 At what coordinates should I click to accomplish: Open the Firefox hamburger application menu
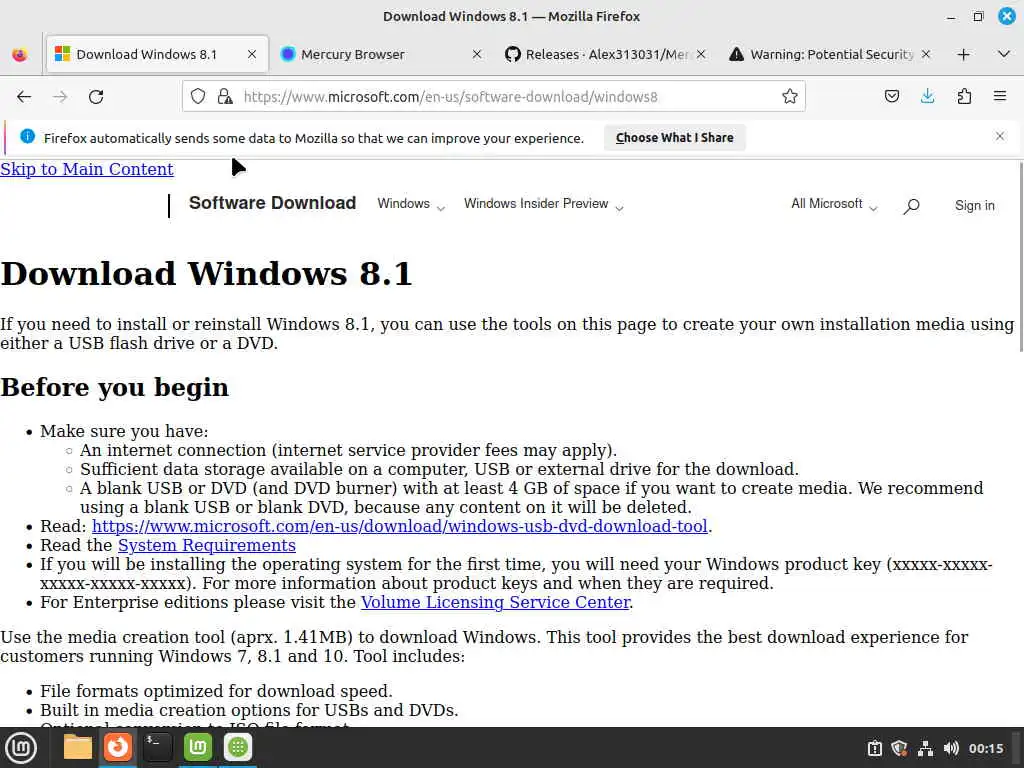tap(1000, 97)
